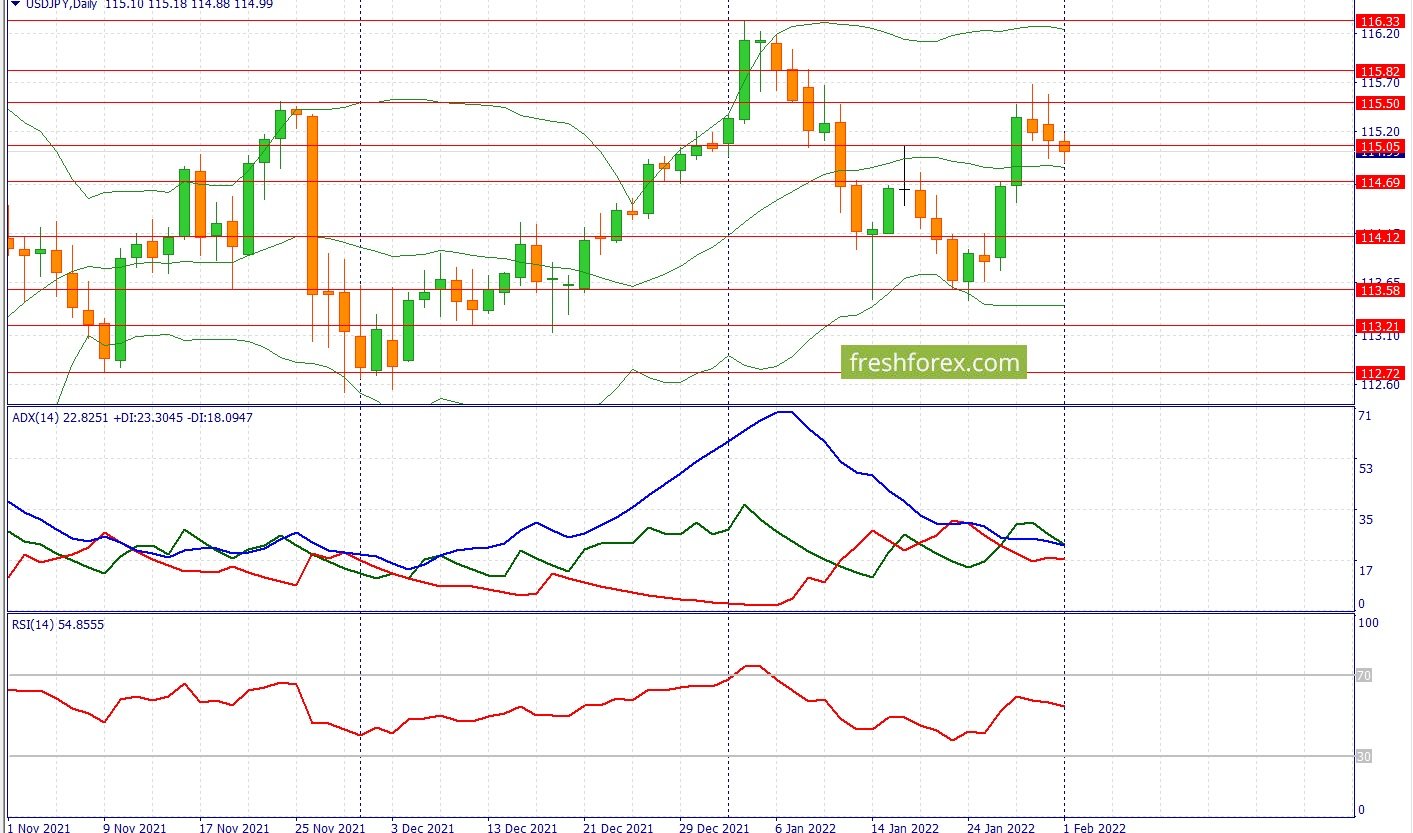Click the RSI 70 overbought level label
The height and width of the screenshot is (833, 1413).
point(1363,676)
